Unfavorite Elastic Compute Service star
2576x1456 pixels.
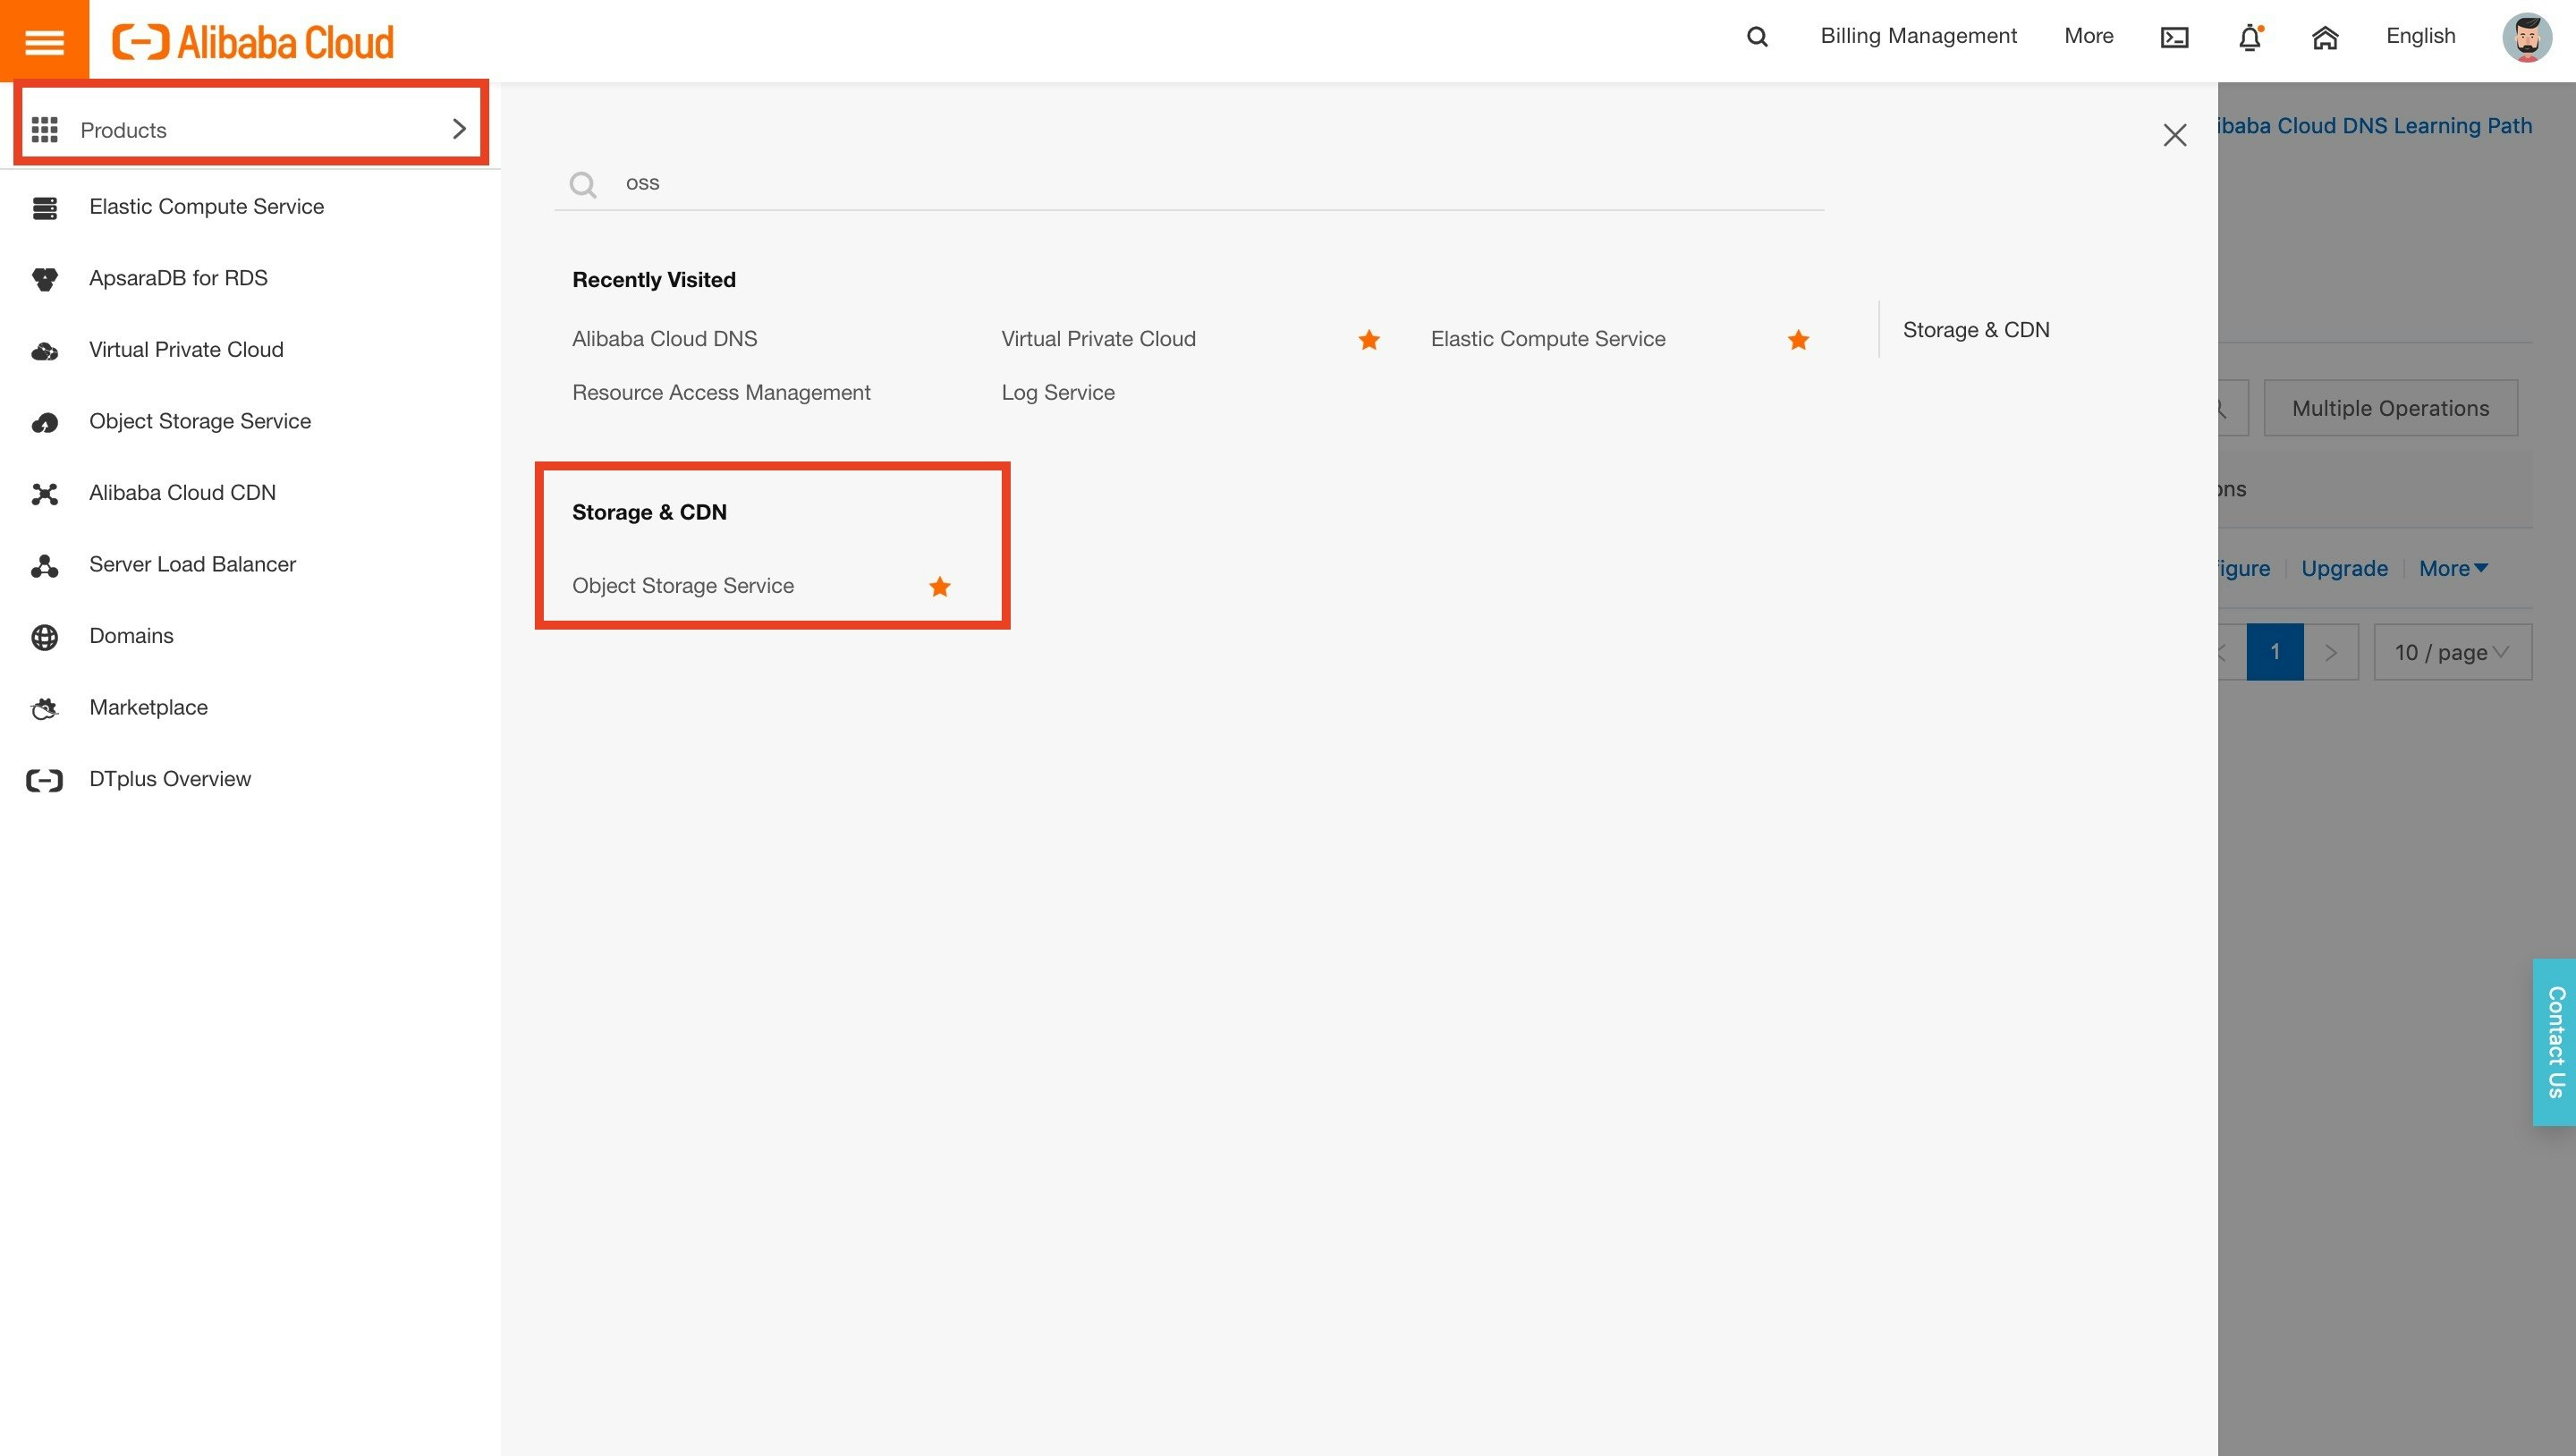pyautogui.click(x=1798, y=340)
